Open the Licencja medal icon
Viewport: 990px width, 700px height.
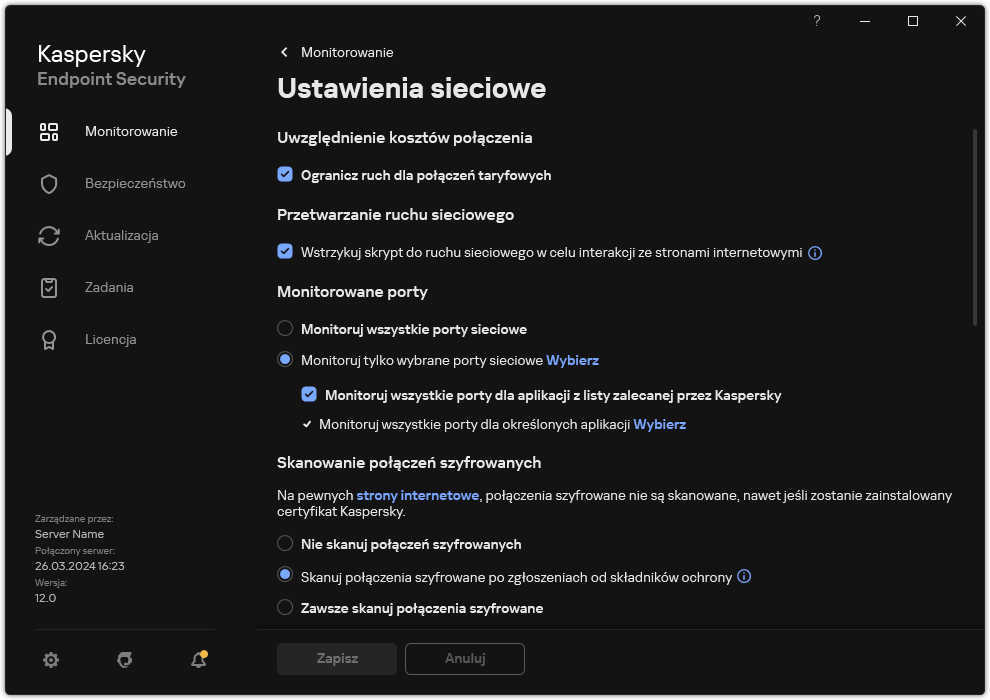pyautogui.click(x=49, y=339)
